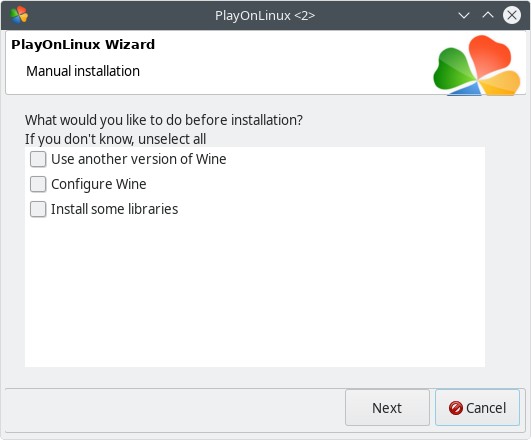Viewport: 531px width, 440px height.
Task: Click the PlayOnLinux Wizard heading
Action: point(83,45)
